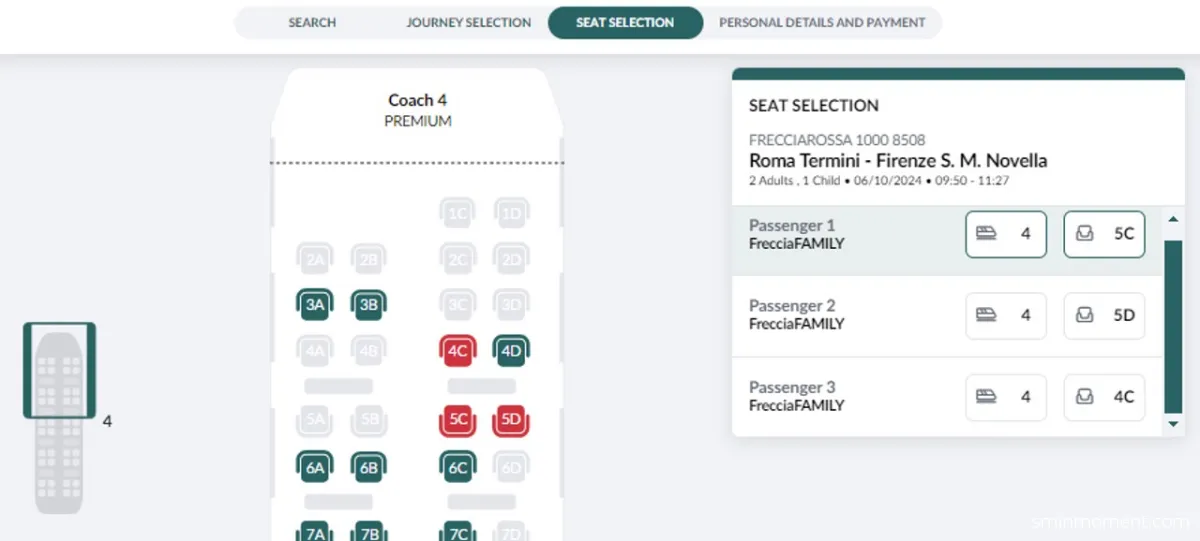Select available seat 6C

458,467
